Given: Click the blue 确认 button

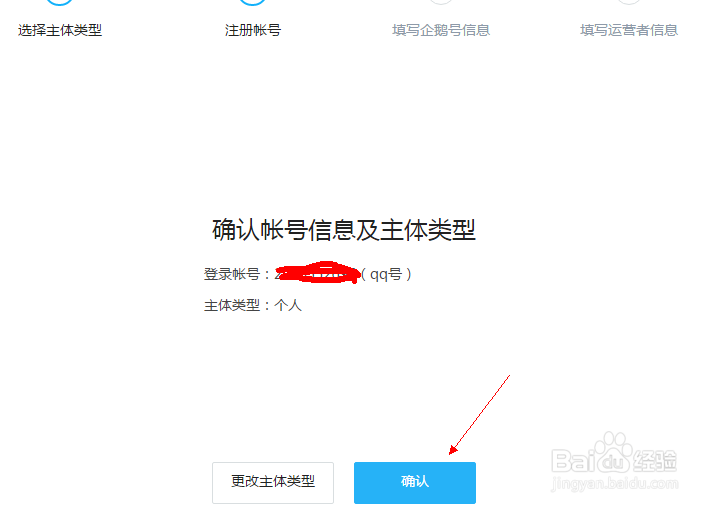Looking at the screenshot, I should [x=415, y=482].
